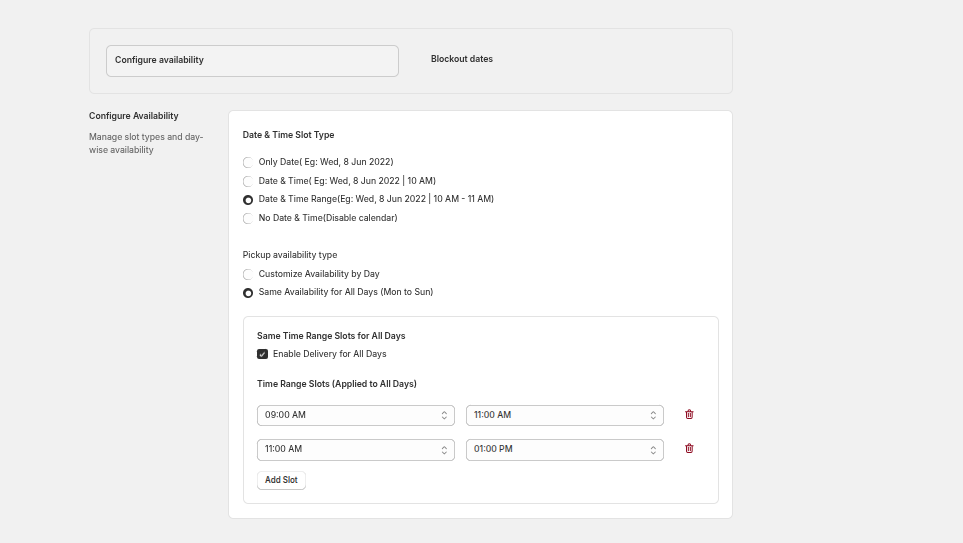Open the 09:00 AM start time dropdown
The width and height of the screenshot is (963, 543).
coord(356,415)
